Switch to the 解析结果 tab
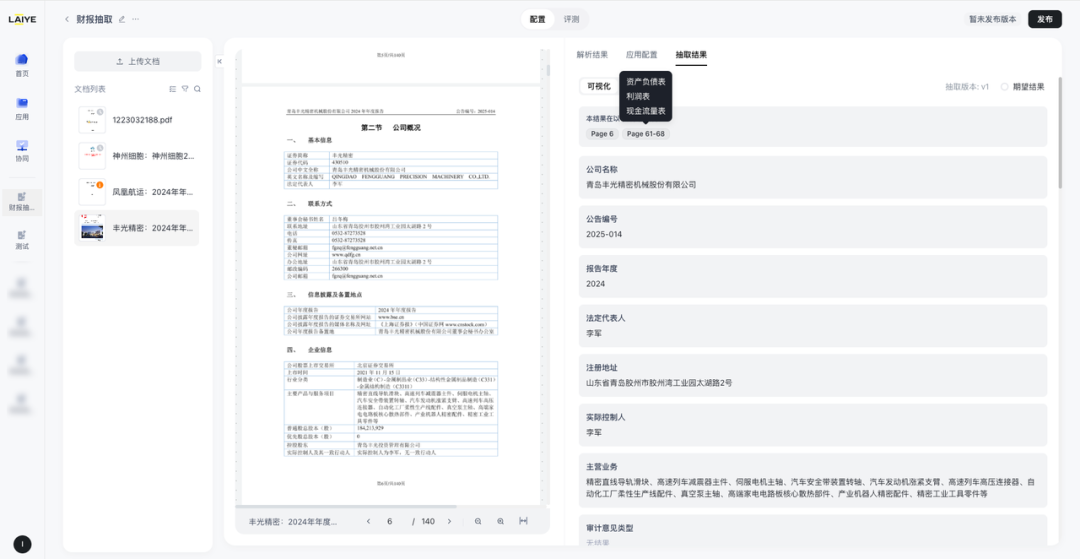 pos(592,55)
